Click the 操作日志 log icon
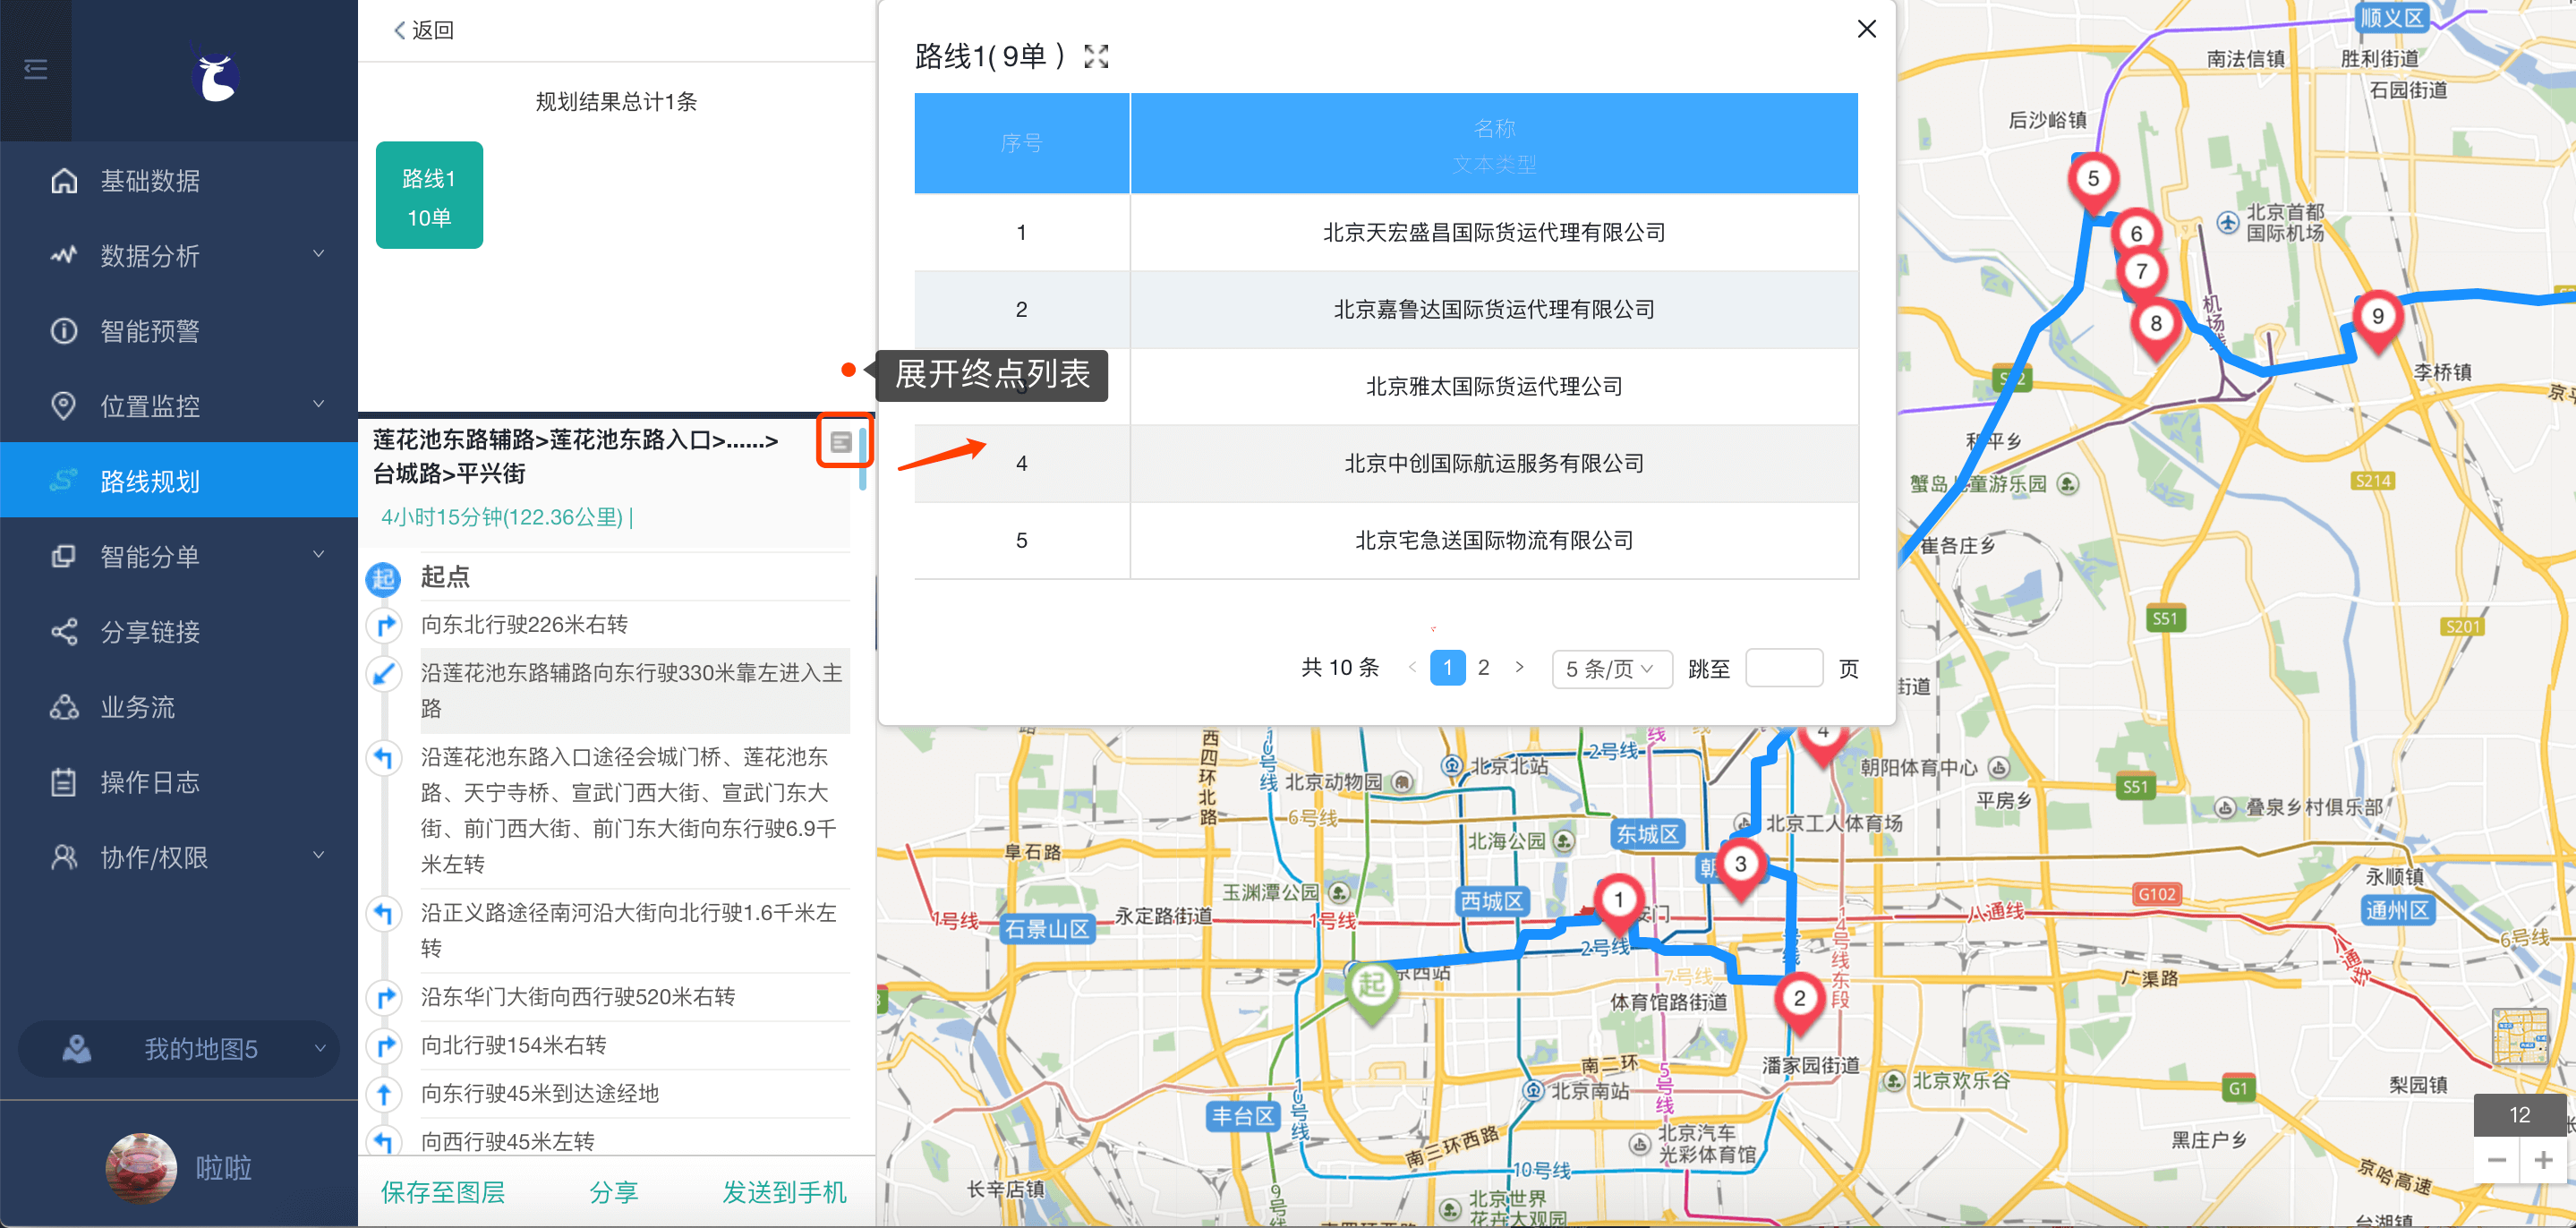The image size is (2576, 1228). pyautogui.click(x=64, y=782)
